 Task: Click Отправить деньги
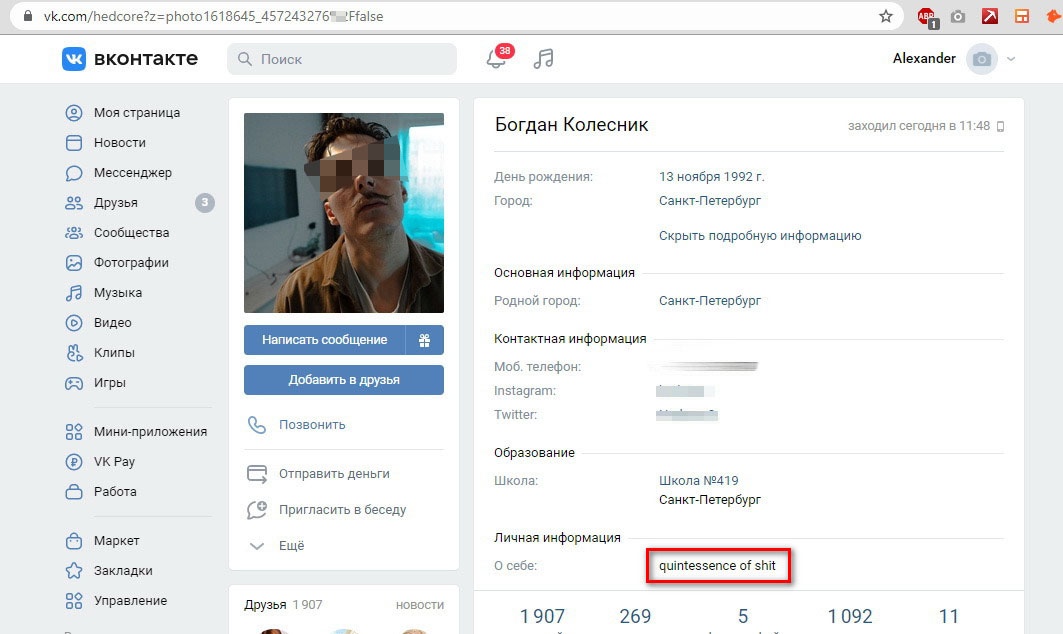point(334,473)
